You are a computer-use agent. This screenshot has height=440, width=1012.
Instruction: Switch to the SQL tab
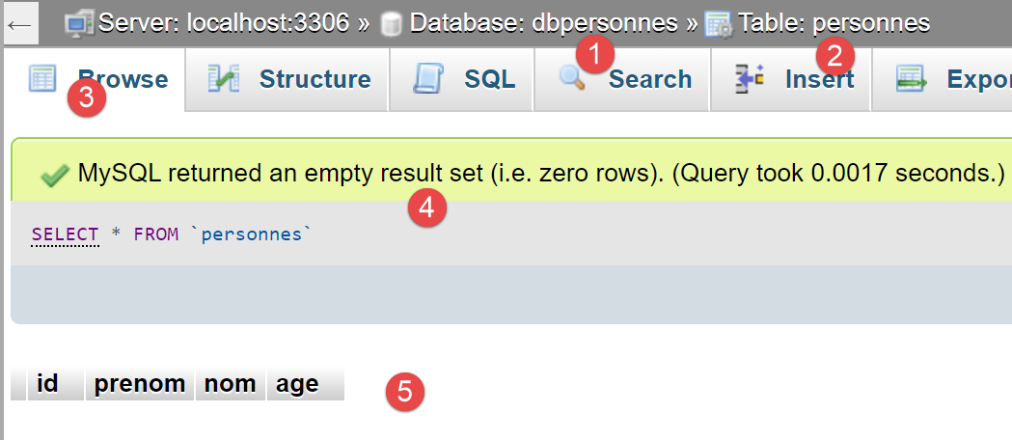(489, 79)
